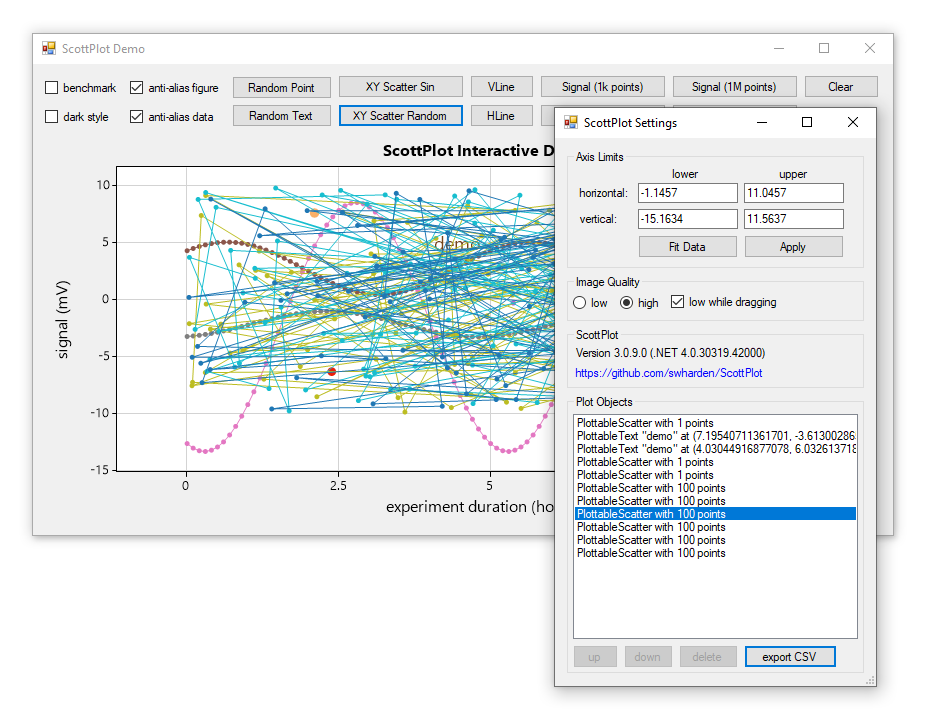This screenshot has width=926, height=723.
Task: Enable dark style
Action: tap(51, 117)
